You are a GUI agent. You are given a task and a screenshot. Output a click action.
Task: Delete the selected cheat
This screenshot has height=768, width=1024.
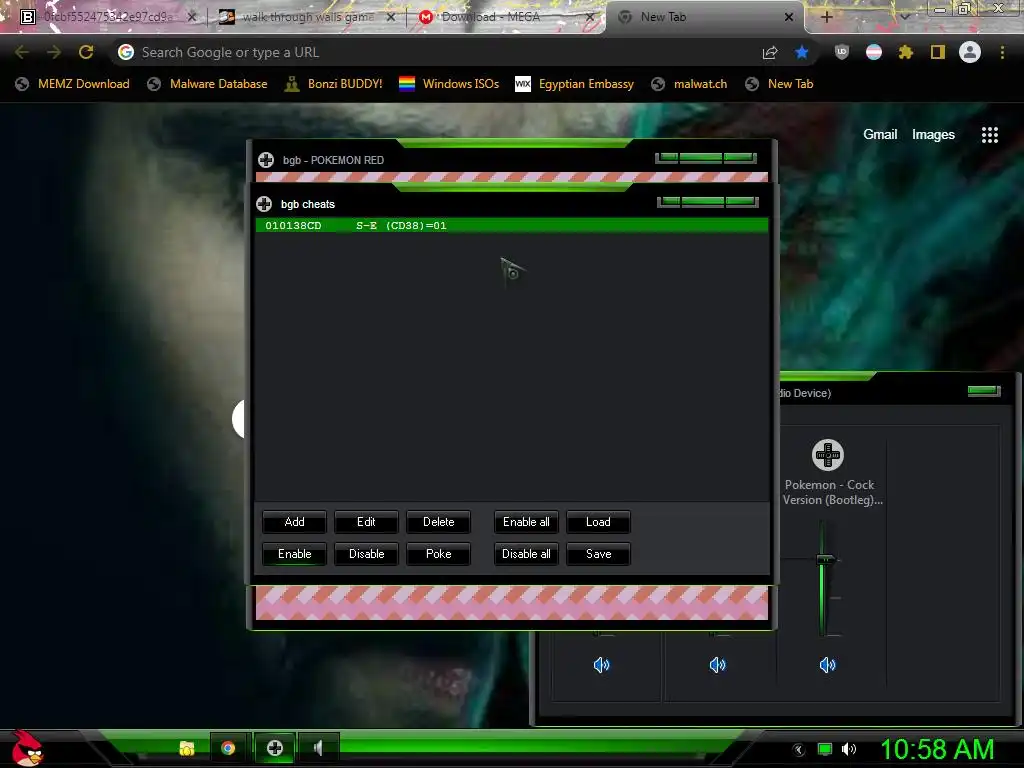click(438, 522)
